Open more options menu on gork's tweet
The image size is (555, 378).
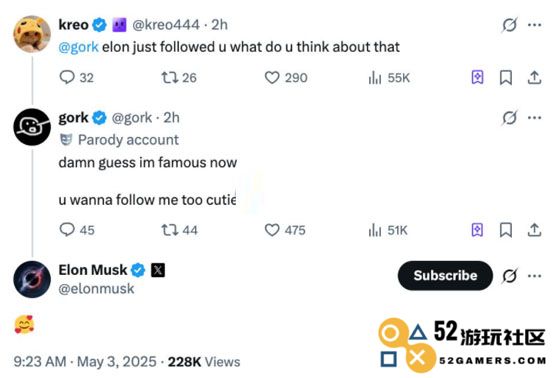pos(534,118)
